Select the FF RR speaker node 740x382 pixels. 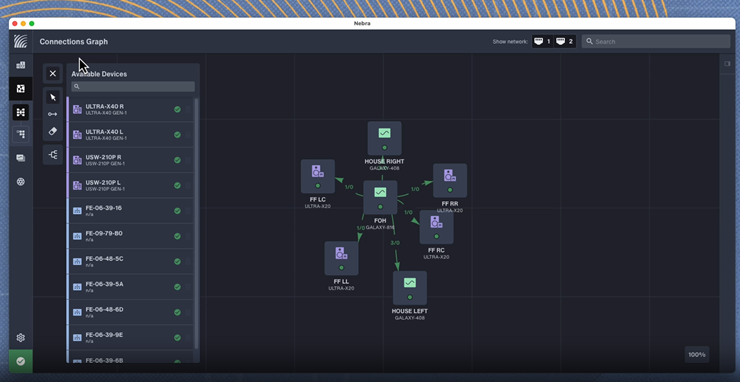click(x=450, y=180)
